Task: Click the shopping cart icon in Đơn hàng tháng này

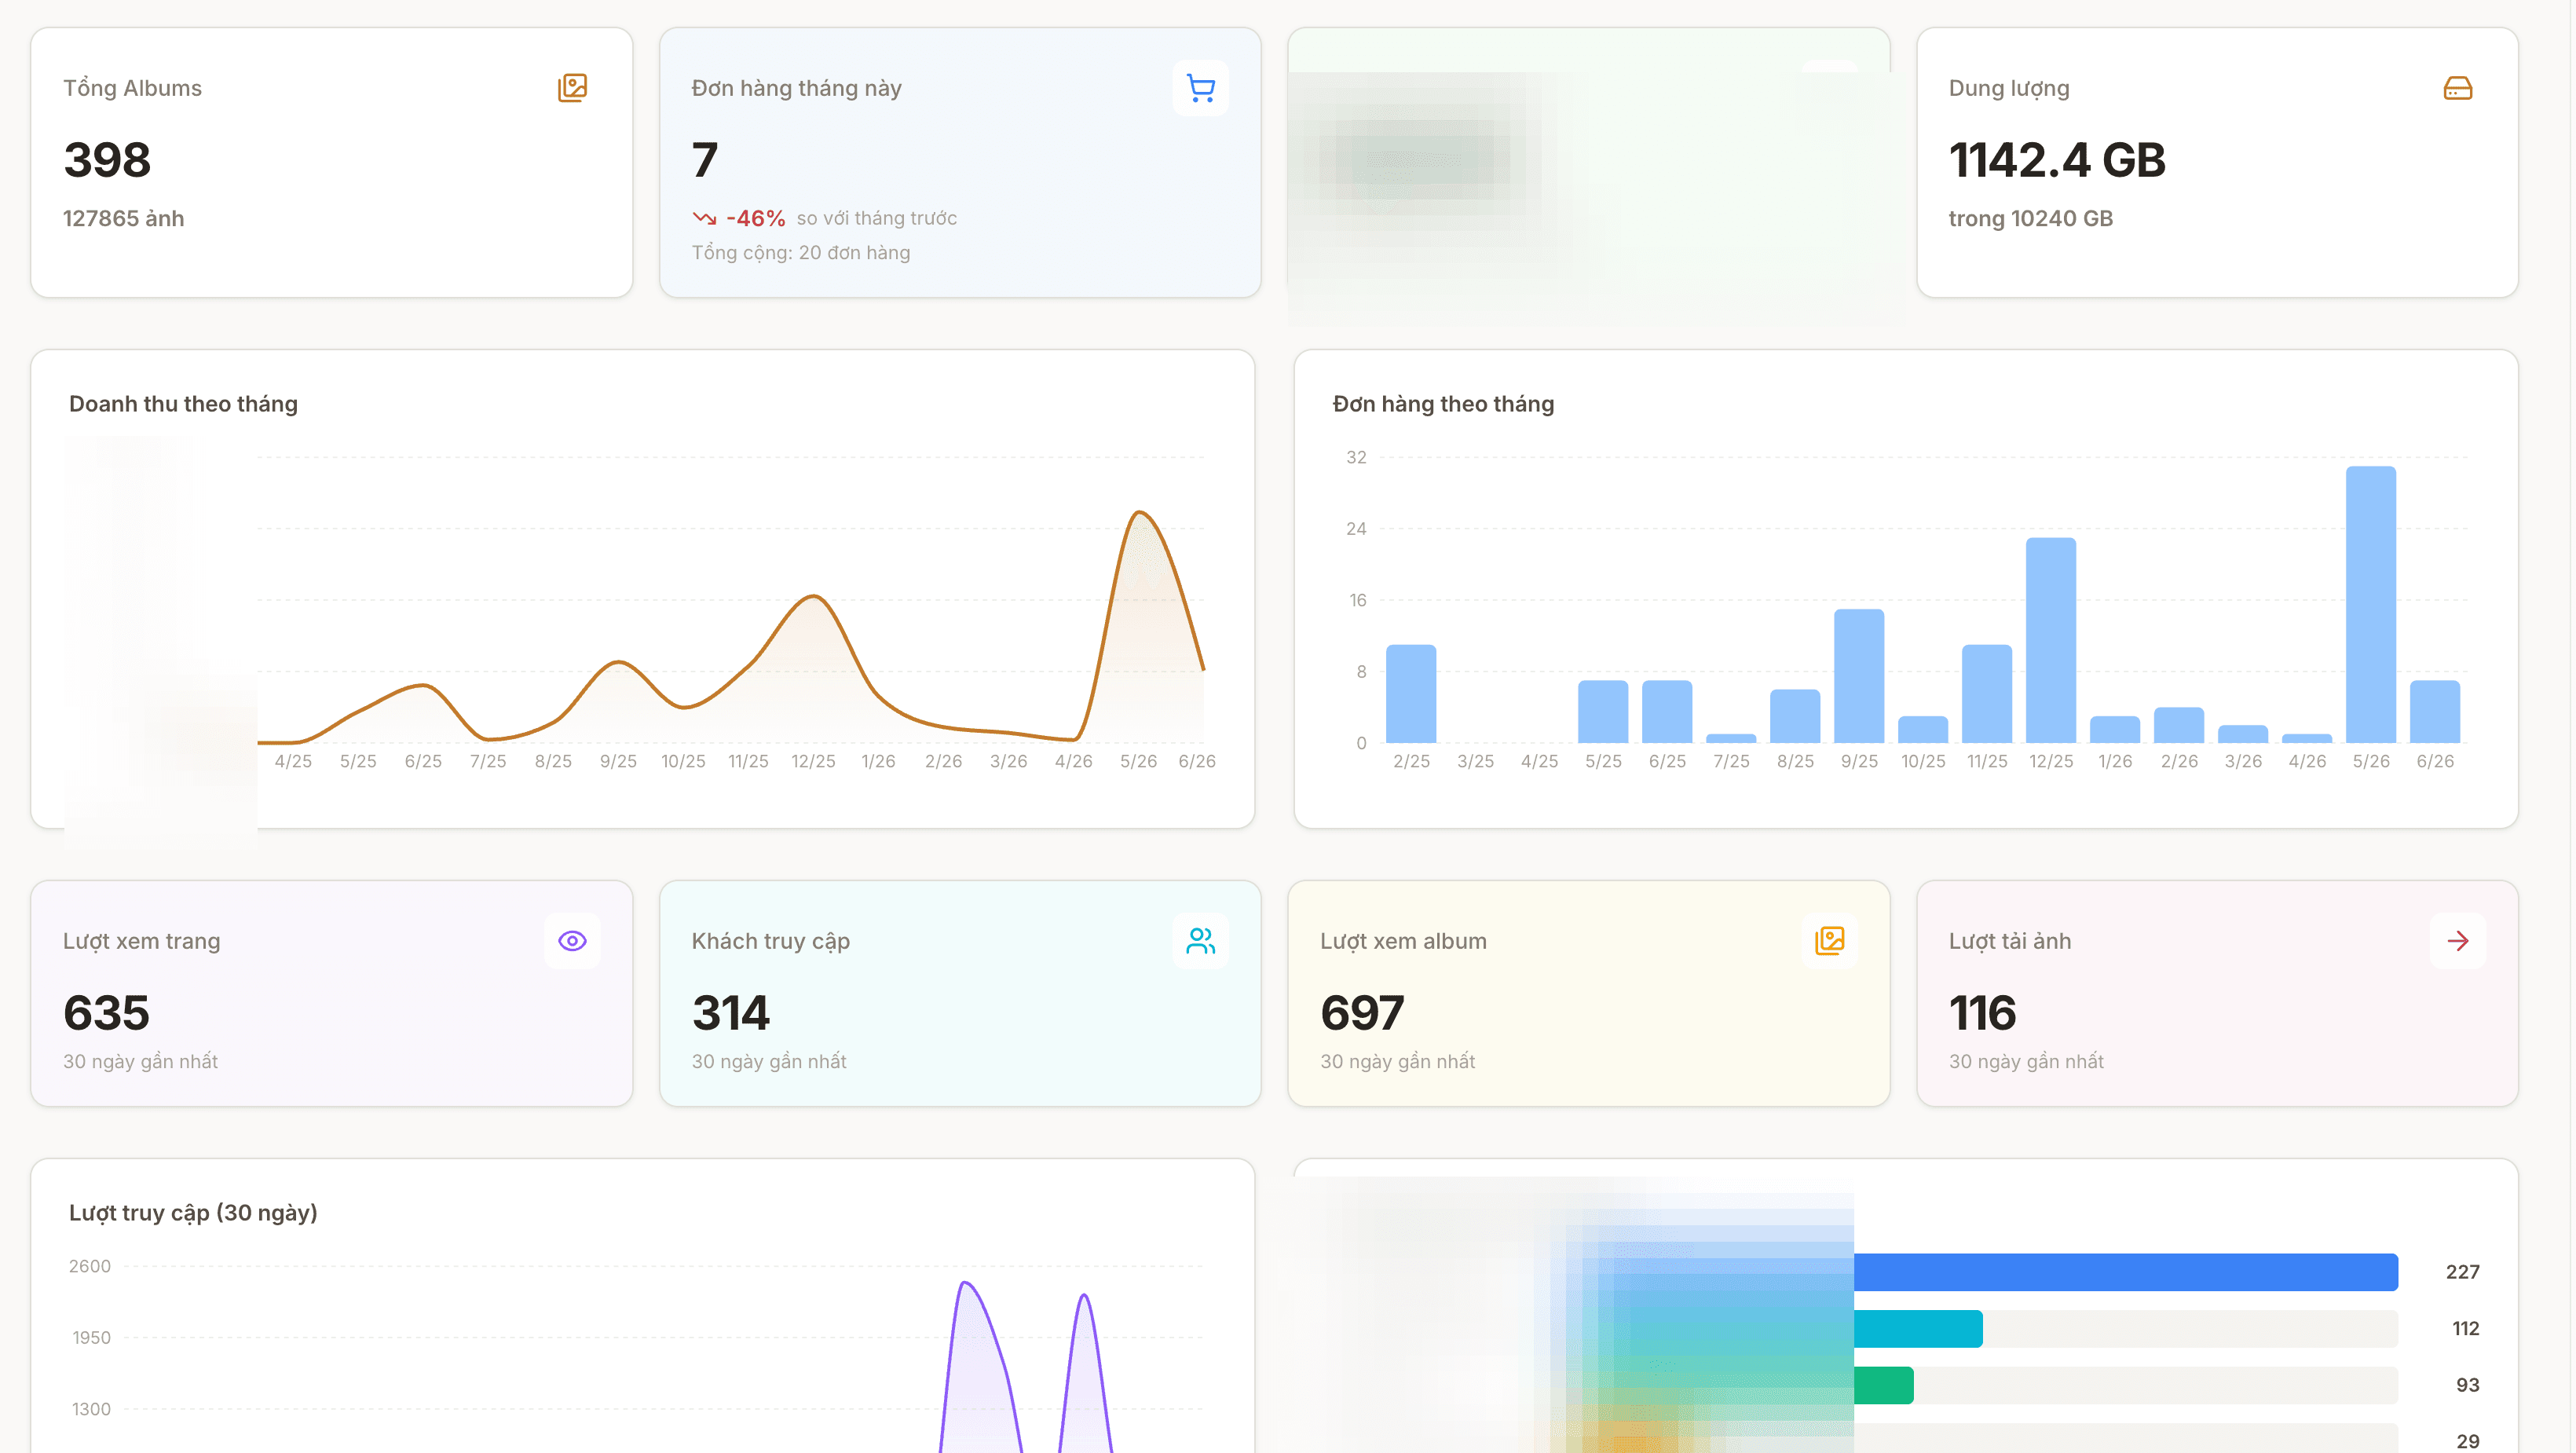Action: click(1200, 88)
